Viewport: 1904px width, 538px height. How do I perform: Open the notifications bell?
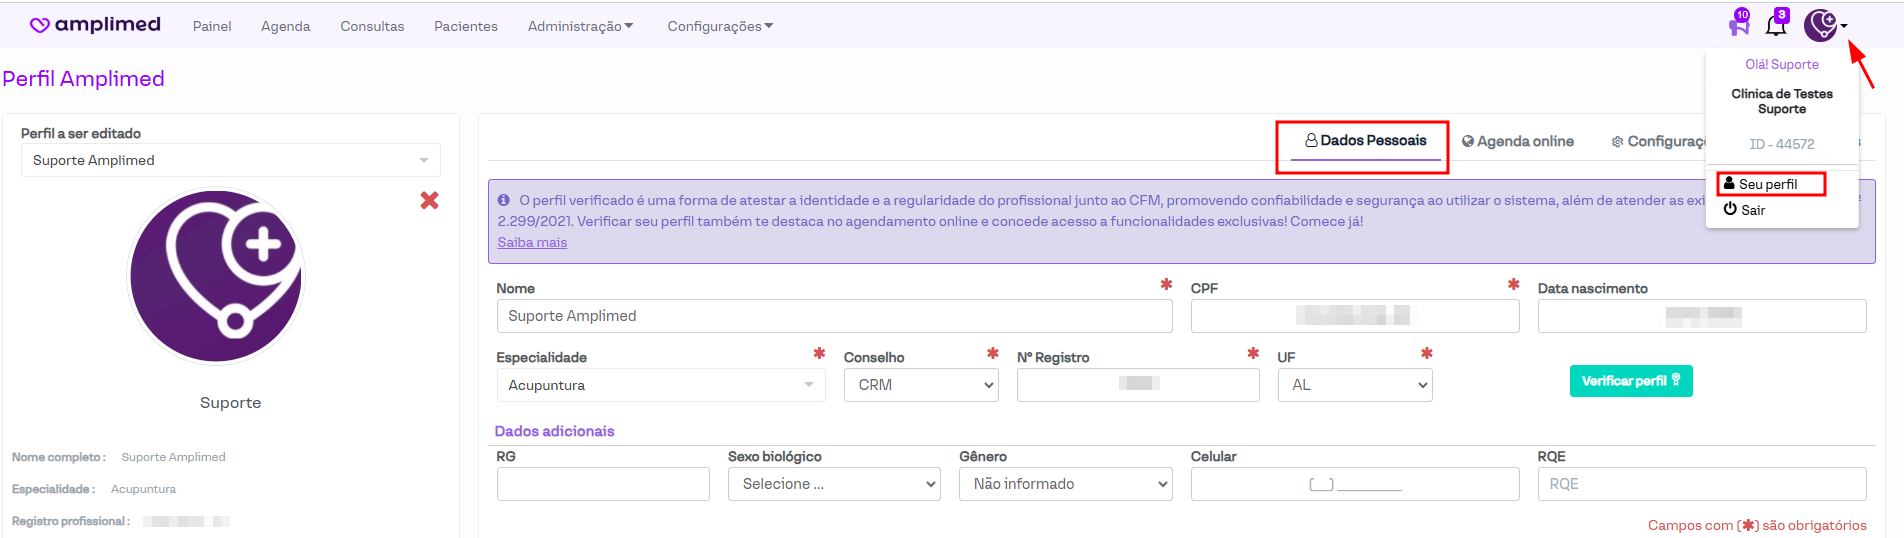[1776, 25]
